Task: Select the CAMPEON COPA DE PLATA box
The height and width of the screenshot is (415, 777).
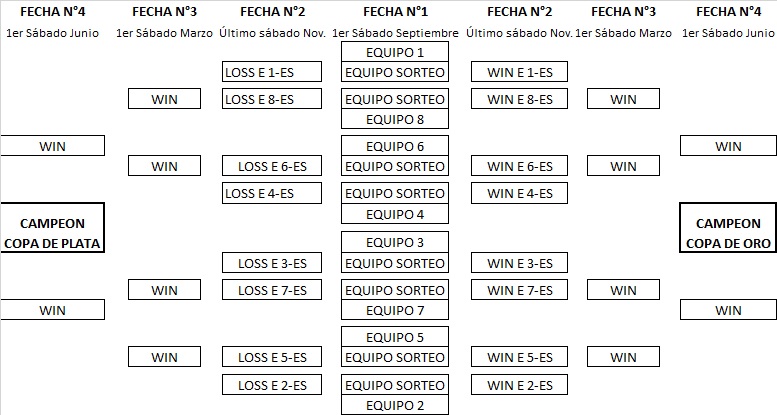Action: click(x=53, y=228)
